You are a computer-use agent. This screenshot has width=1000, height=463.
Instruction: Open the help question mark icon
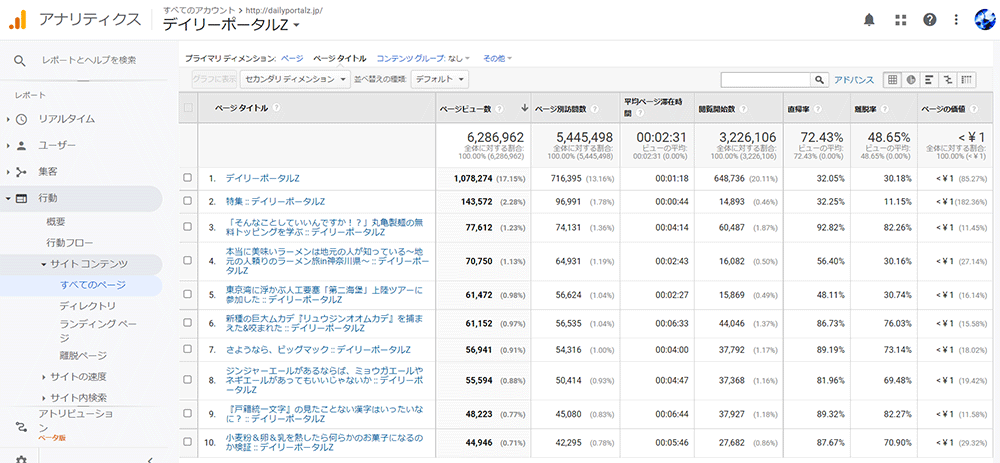click(930, 20)
